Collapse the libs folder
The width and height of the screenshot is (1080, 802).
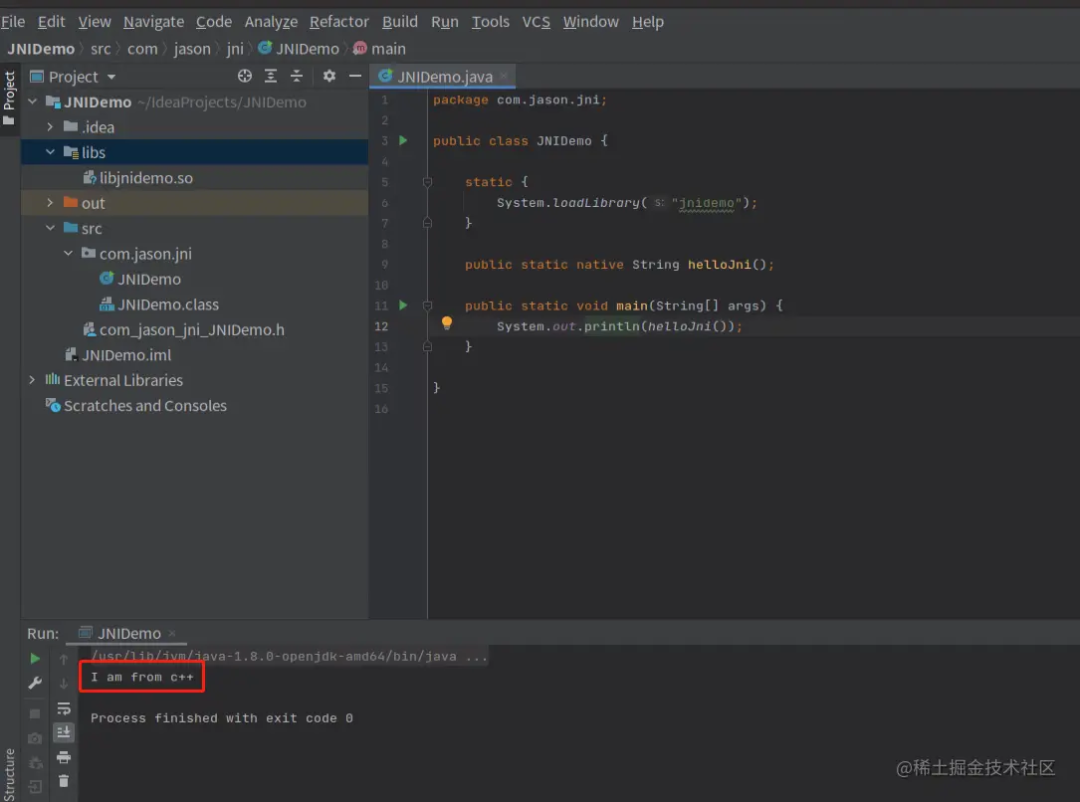pos(50,152)
